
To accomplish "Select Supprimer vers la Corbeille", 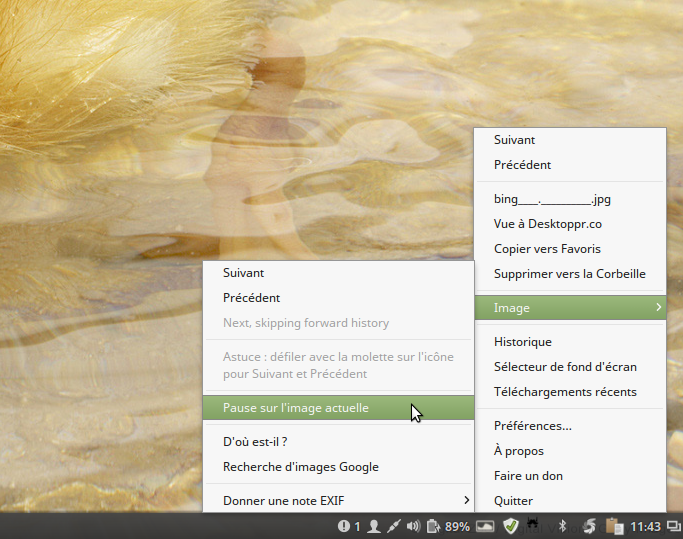I will pyautogui.click(x=569, y=274).
